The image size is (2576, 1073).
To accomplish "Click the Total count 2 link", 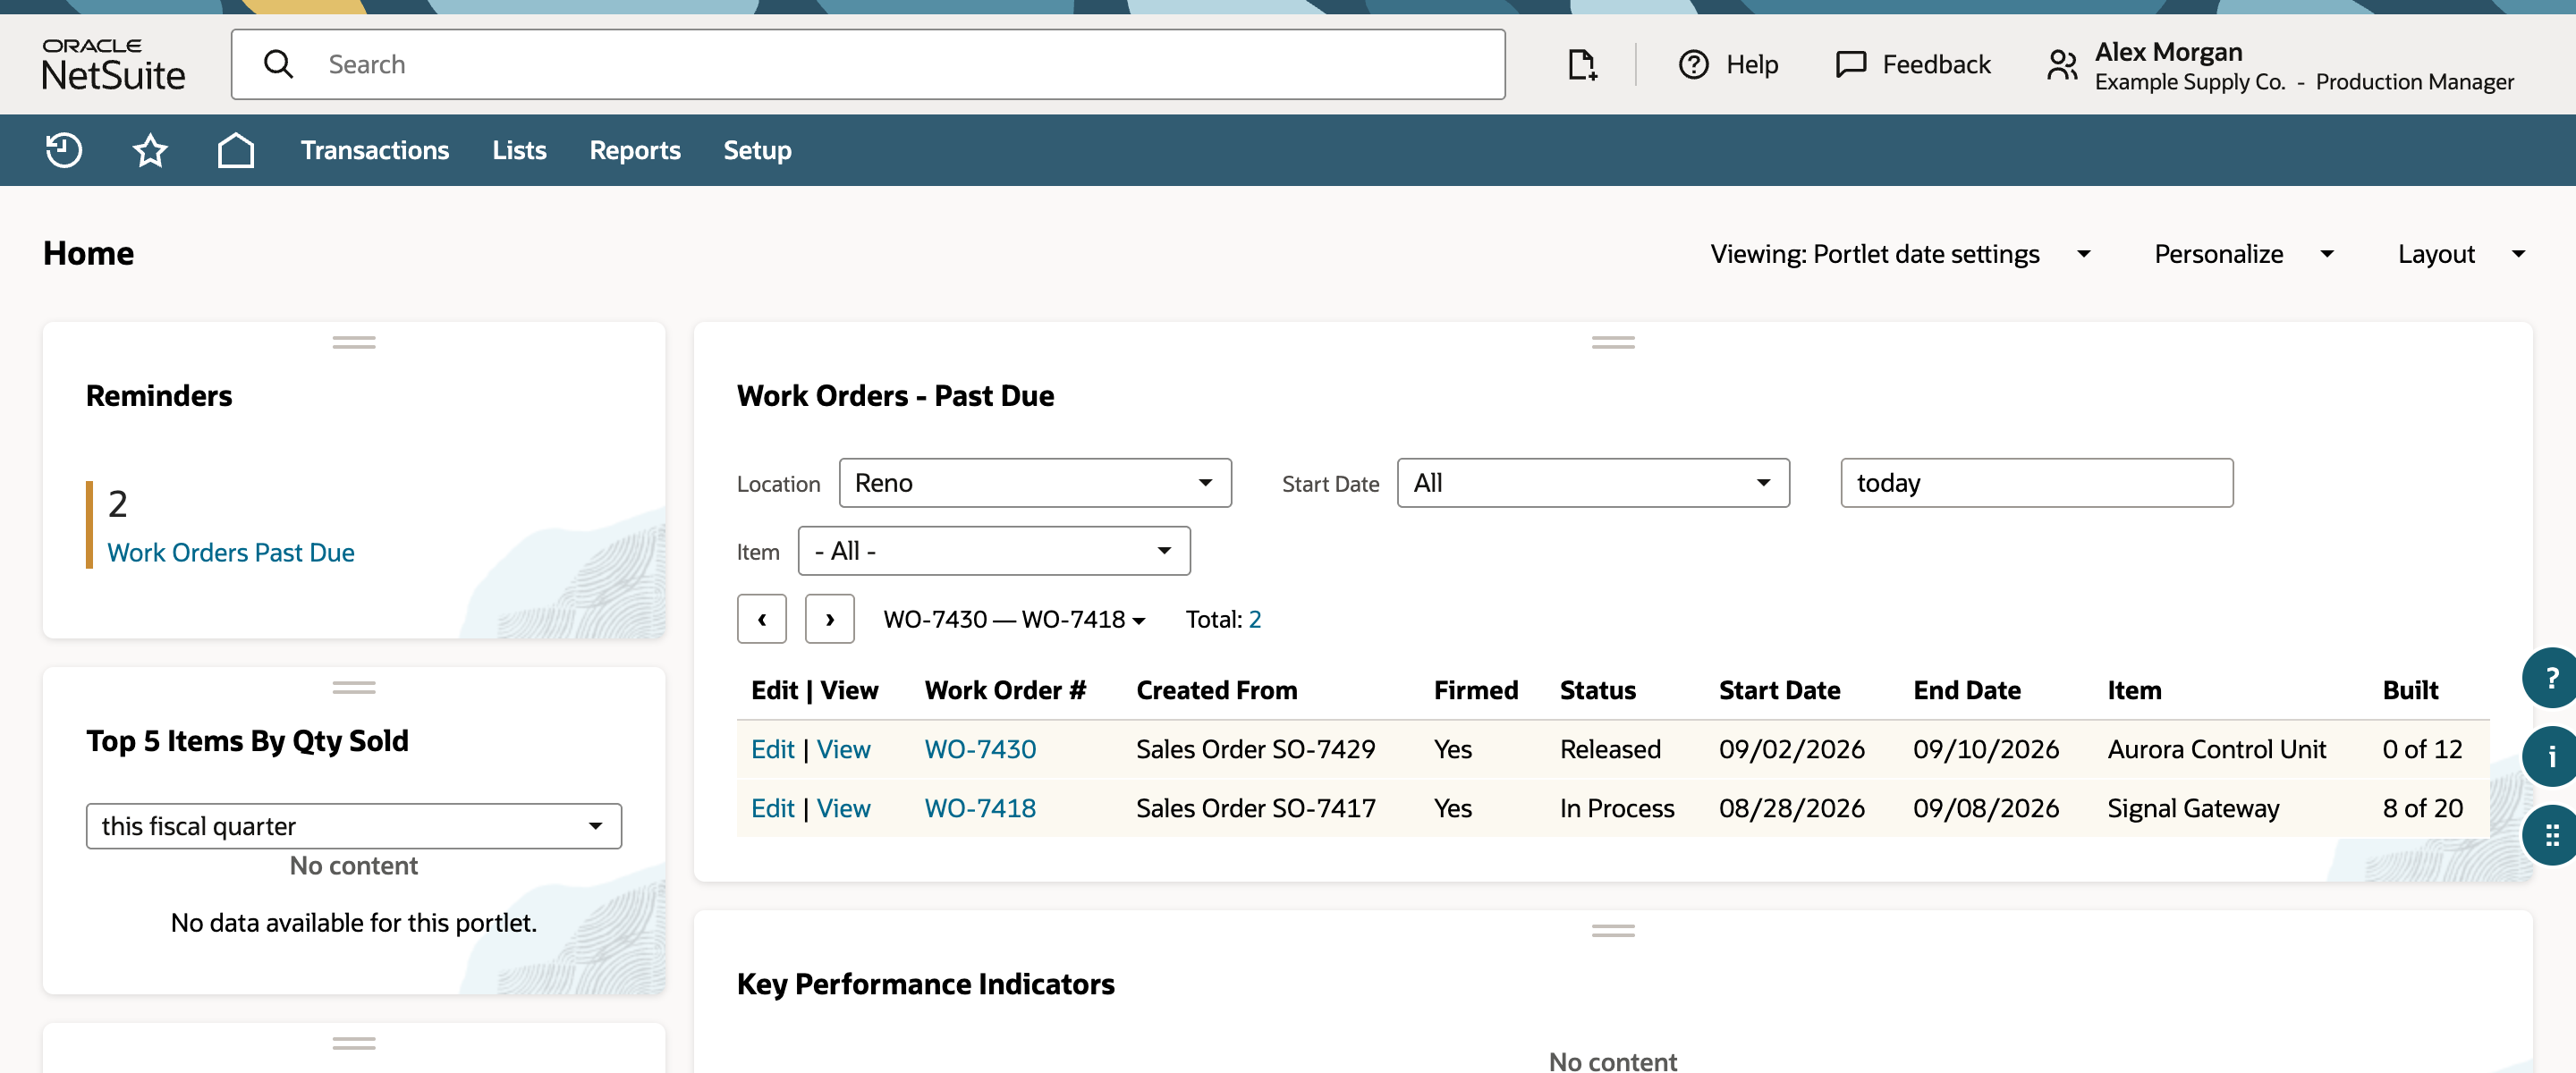I will click(x=1255, y=620).
